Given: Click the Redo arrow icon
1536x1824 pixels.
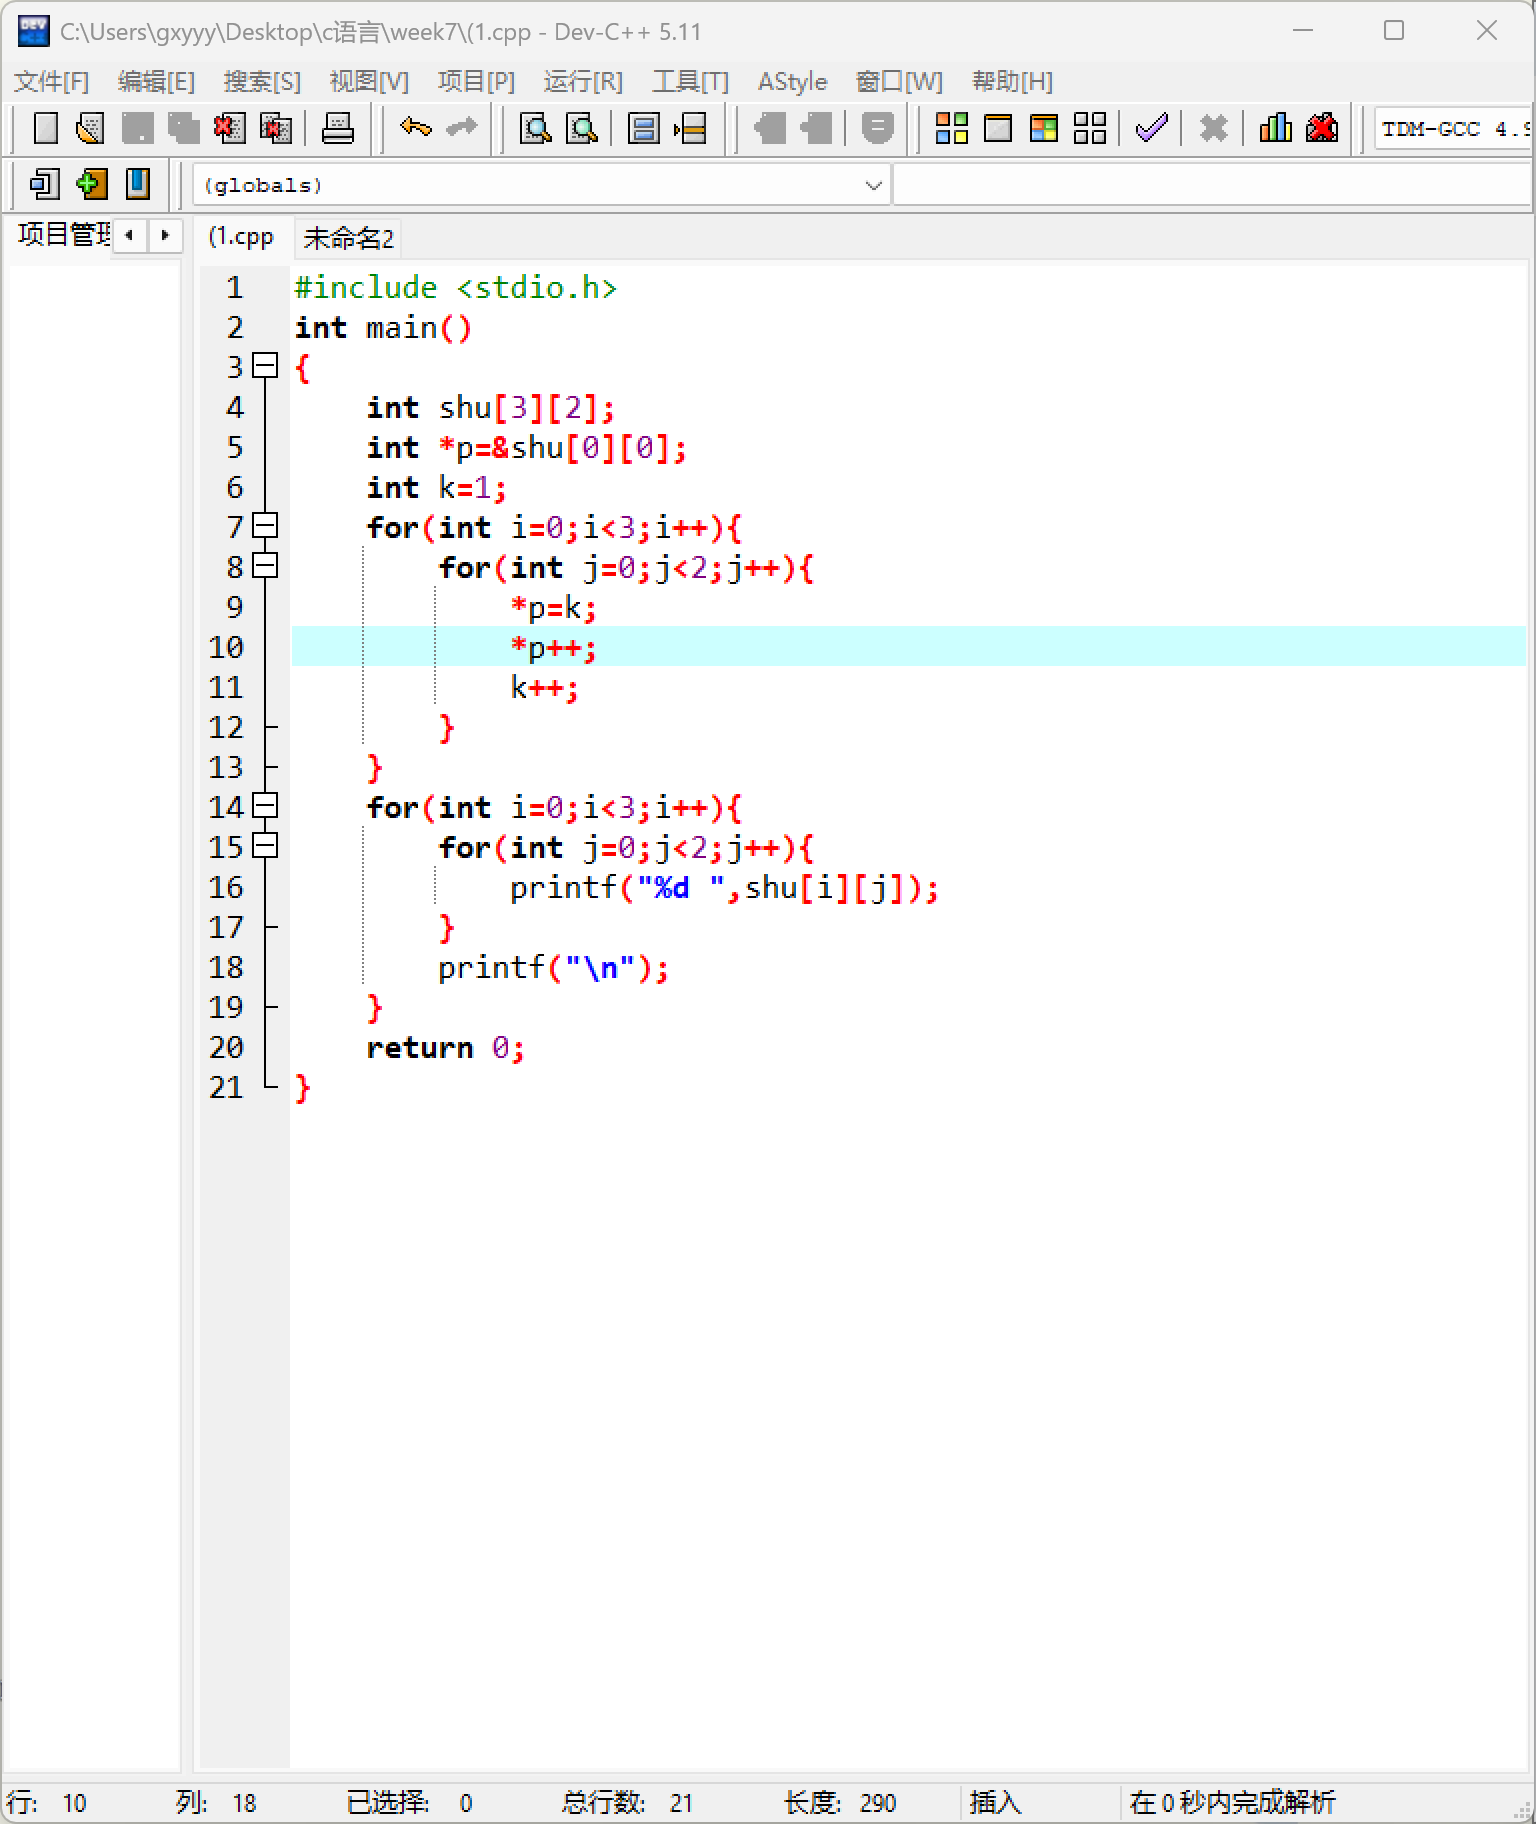Looking at the screenshot, I should coord(461,128).
